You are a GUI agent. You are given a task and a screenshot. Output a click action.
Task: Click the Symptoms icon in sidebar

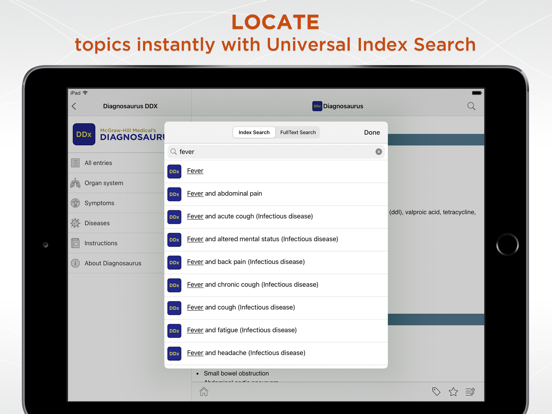tap(75, 203)
